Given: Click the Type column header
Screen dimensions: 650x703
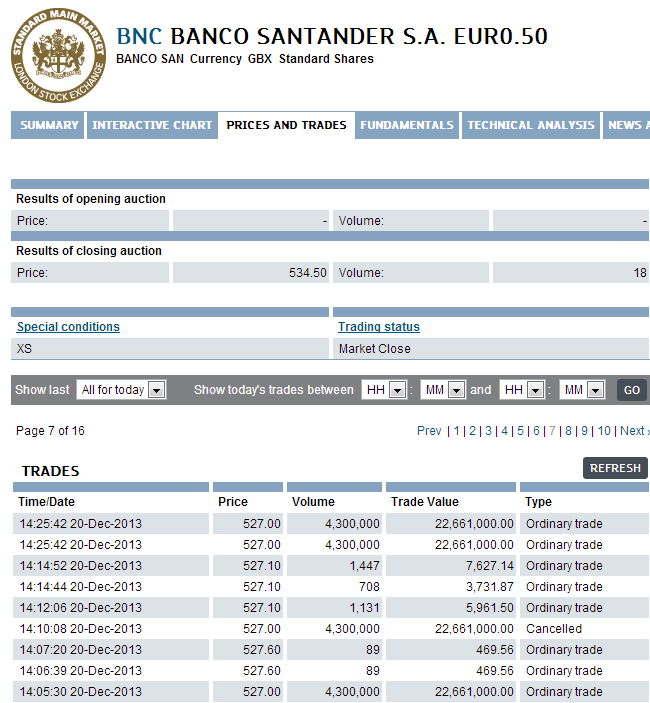Looking at the screenshot, I should 538,502.
